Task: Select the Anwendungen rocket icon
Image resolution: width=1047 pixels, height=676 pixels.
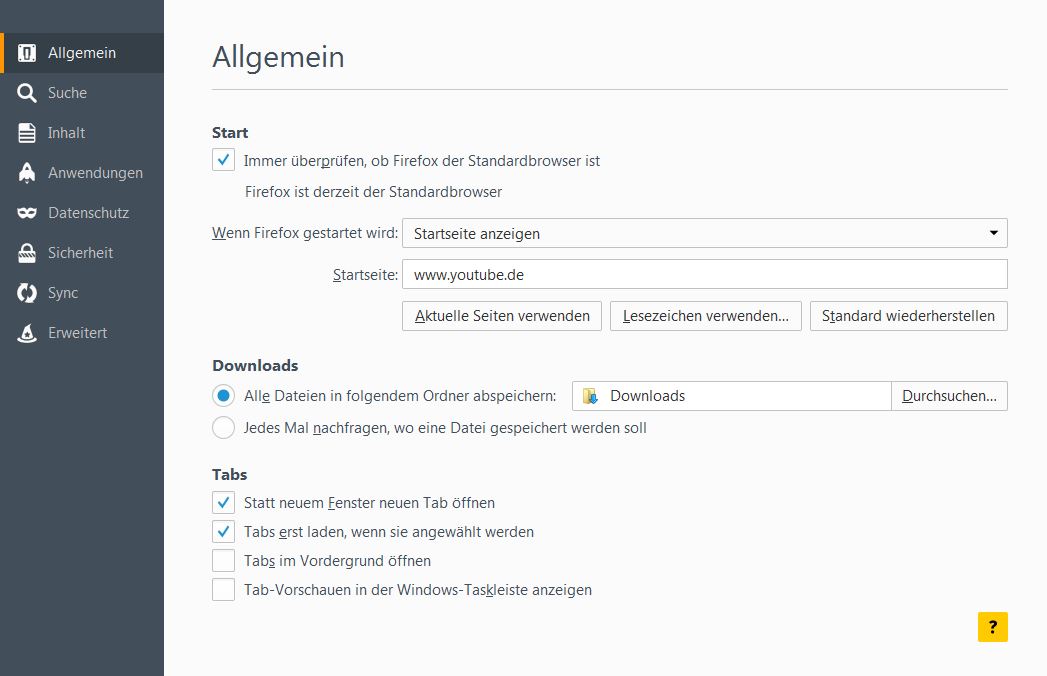Action: pos(28,173)
